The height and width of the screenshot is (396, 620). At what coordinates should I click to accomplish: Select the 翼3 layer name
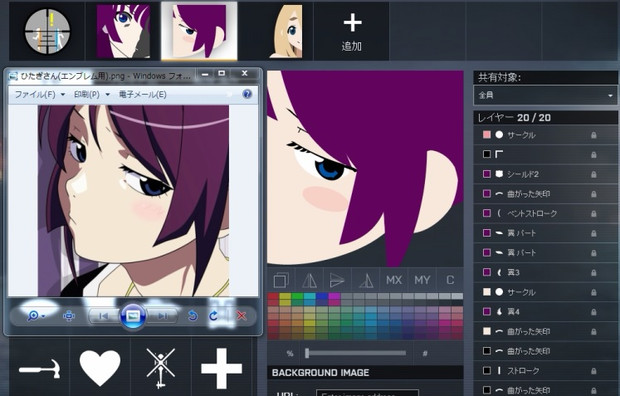[x=513, y=272]
